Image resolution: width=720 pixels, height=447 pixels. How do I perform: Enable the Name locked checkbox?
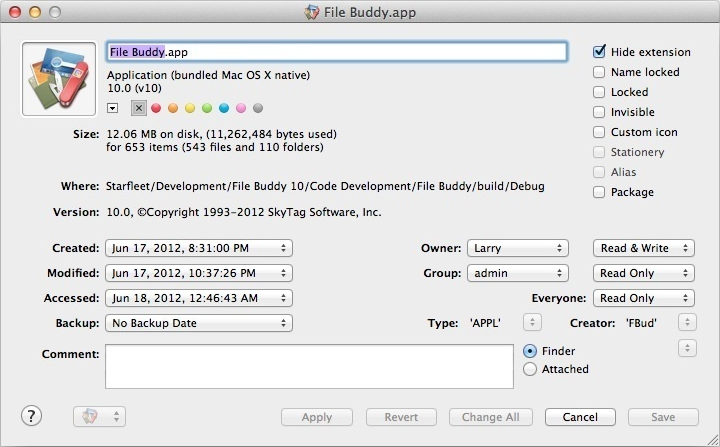point(599,72)
